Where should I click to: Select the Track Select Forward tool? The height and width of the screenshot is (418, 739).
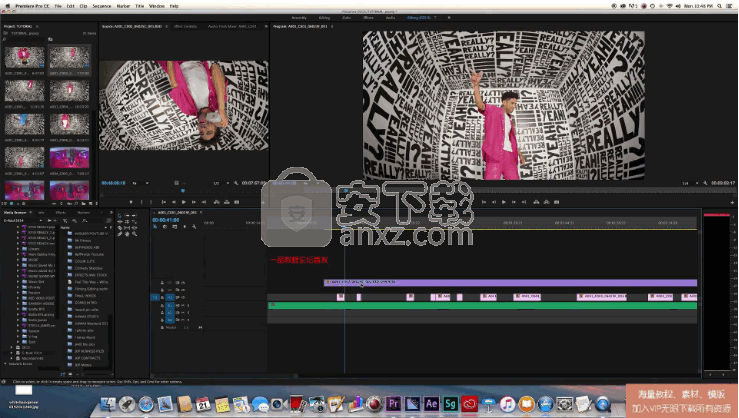(127, 215)
